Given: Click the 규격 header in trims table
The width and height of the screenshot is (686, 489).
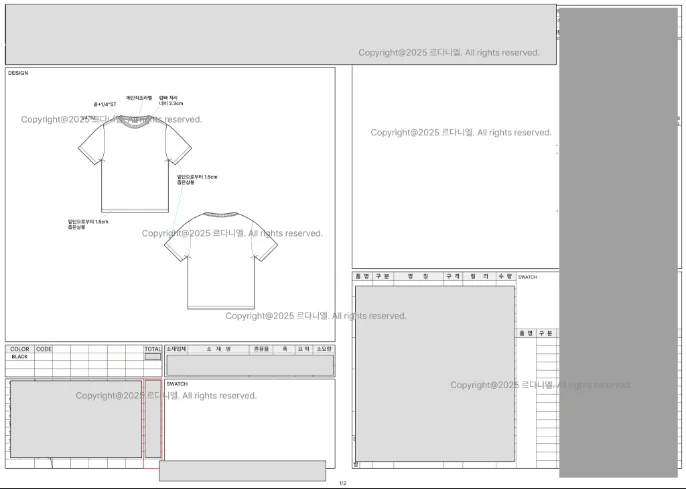Looking at the screenshot, I should tap(452, 275).
